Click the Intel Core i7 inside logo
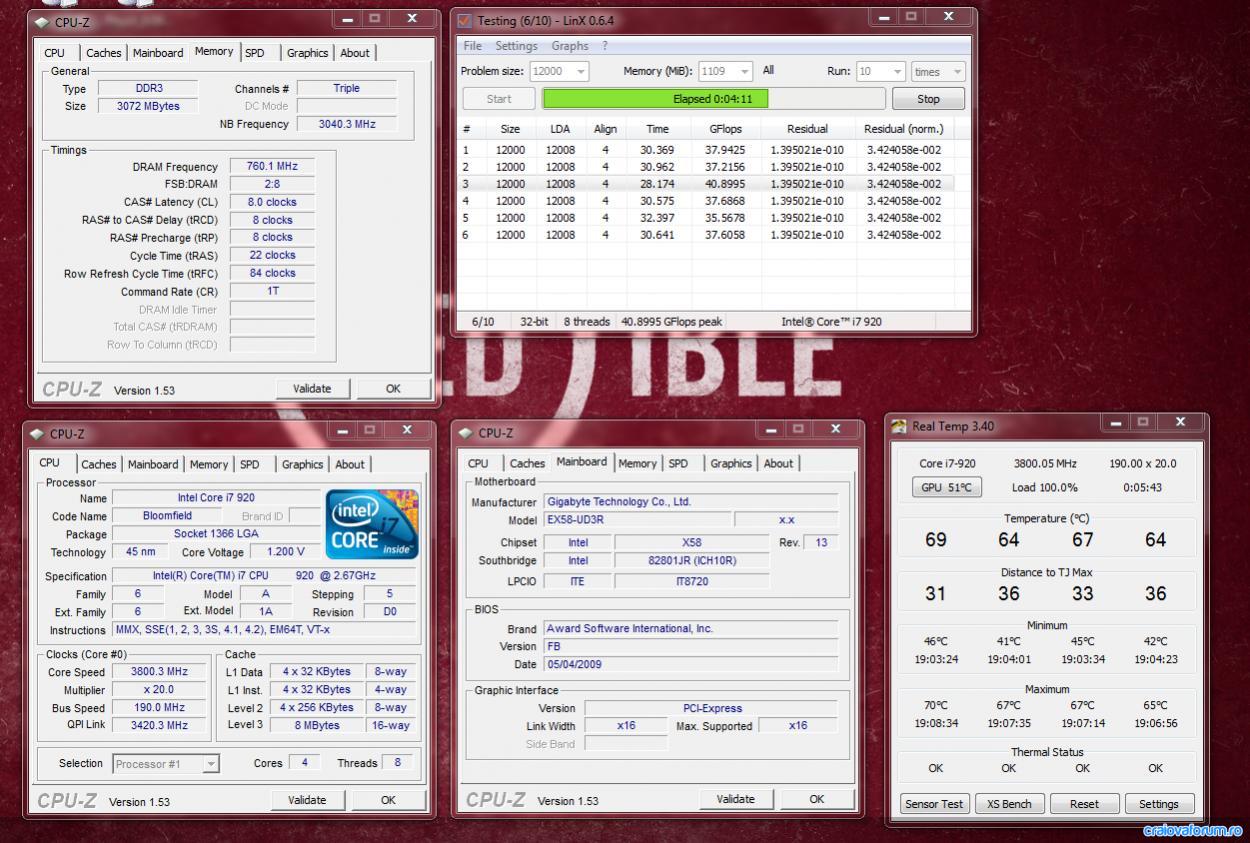1250x843 pixels. (x=372, y=524)
